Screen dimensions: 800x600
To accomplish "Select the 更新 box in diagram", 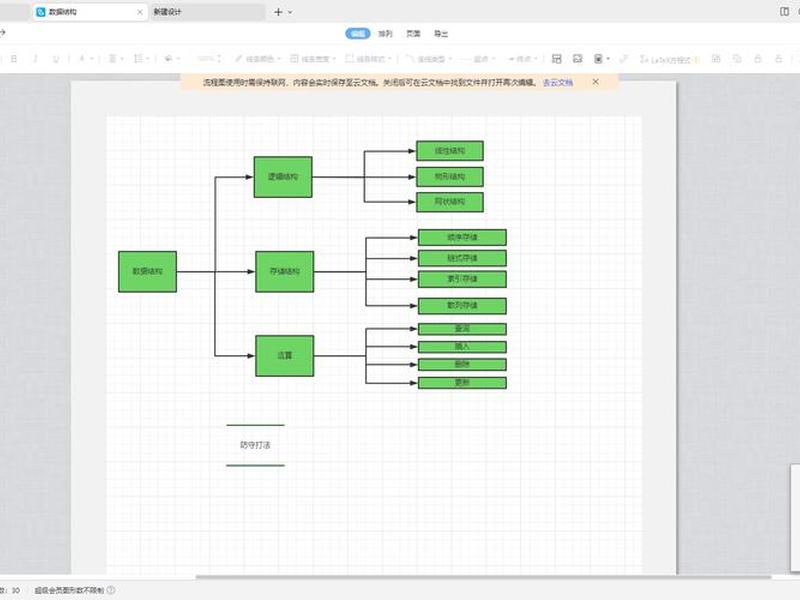I will coord(462,383).
